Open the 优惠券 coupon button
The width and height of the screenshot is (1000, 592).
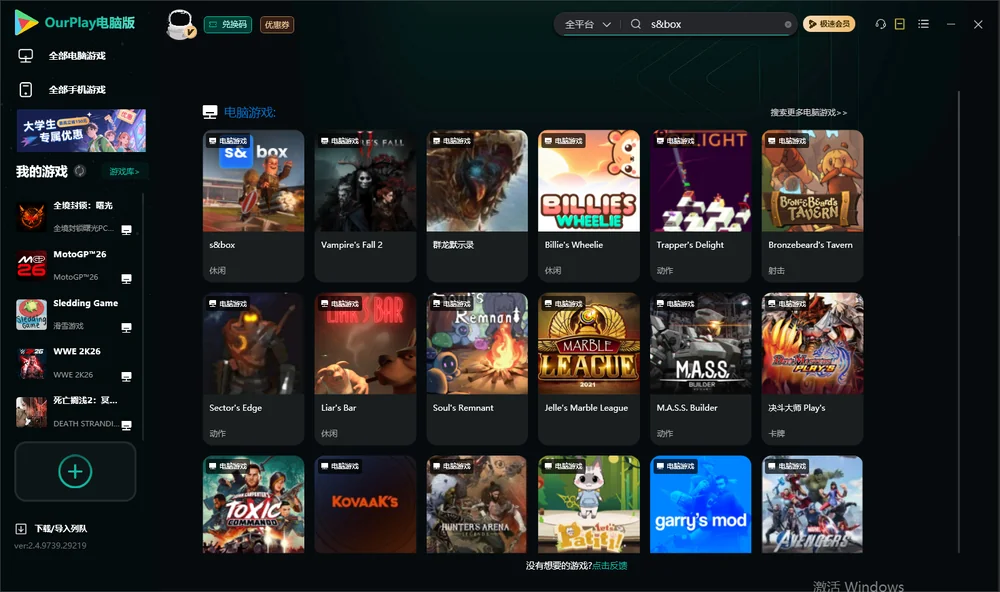(x=277, y=25)
